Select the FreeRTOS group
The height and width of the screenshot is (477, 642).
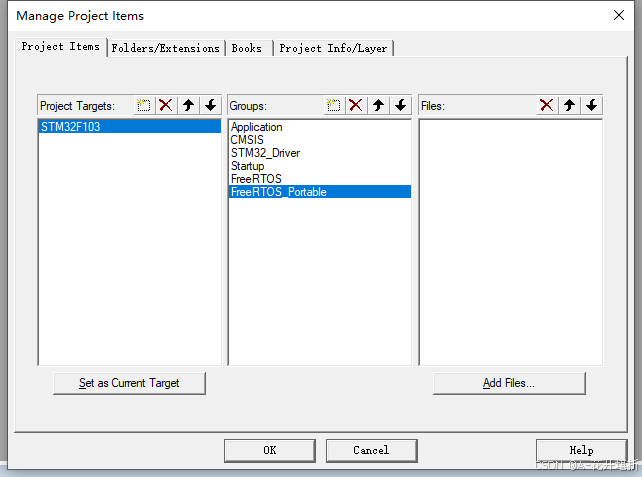320,179
